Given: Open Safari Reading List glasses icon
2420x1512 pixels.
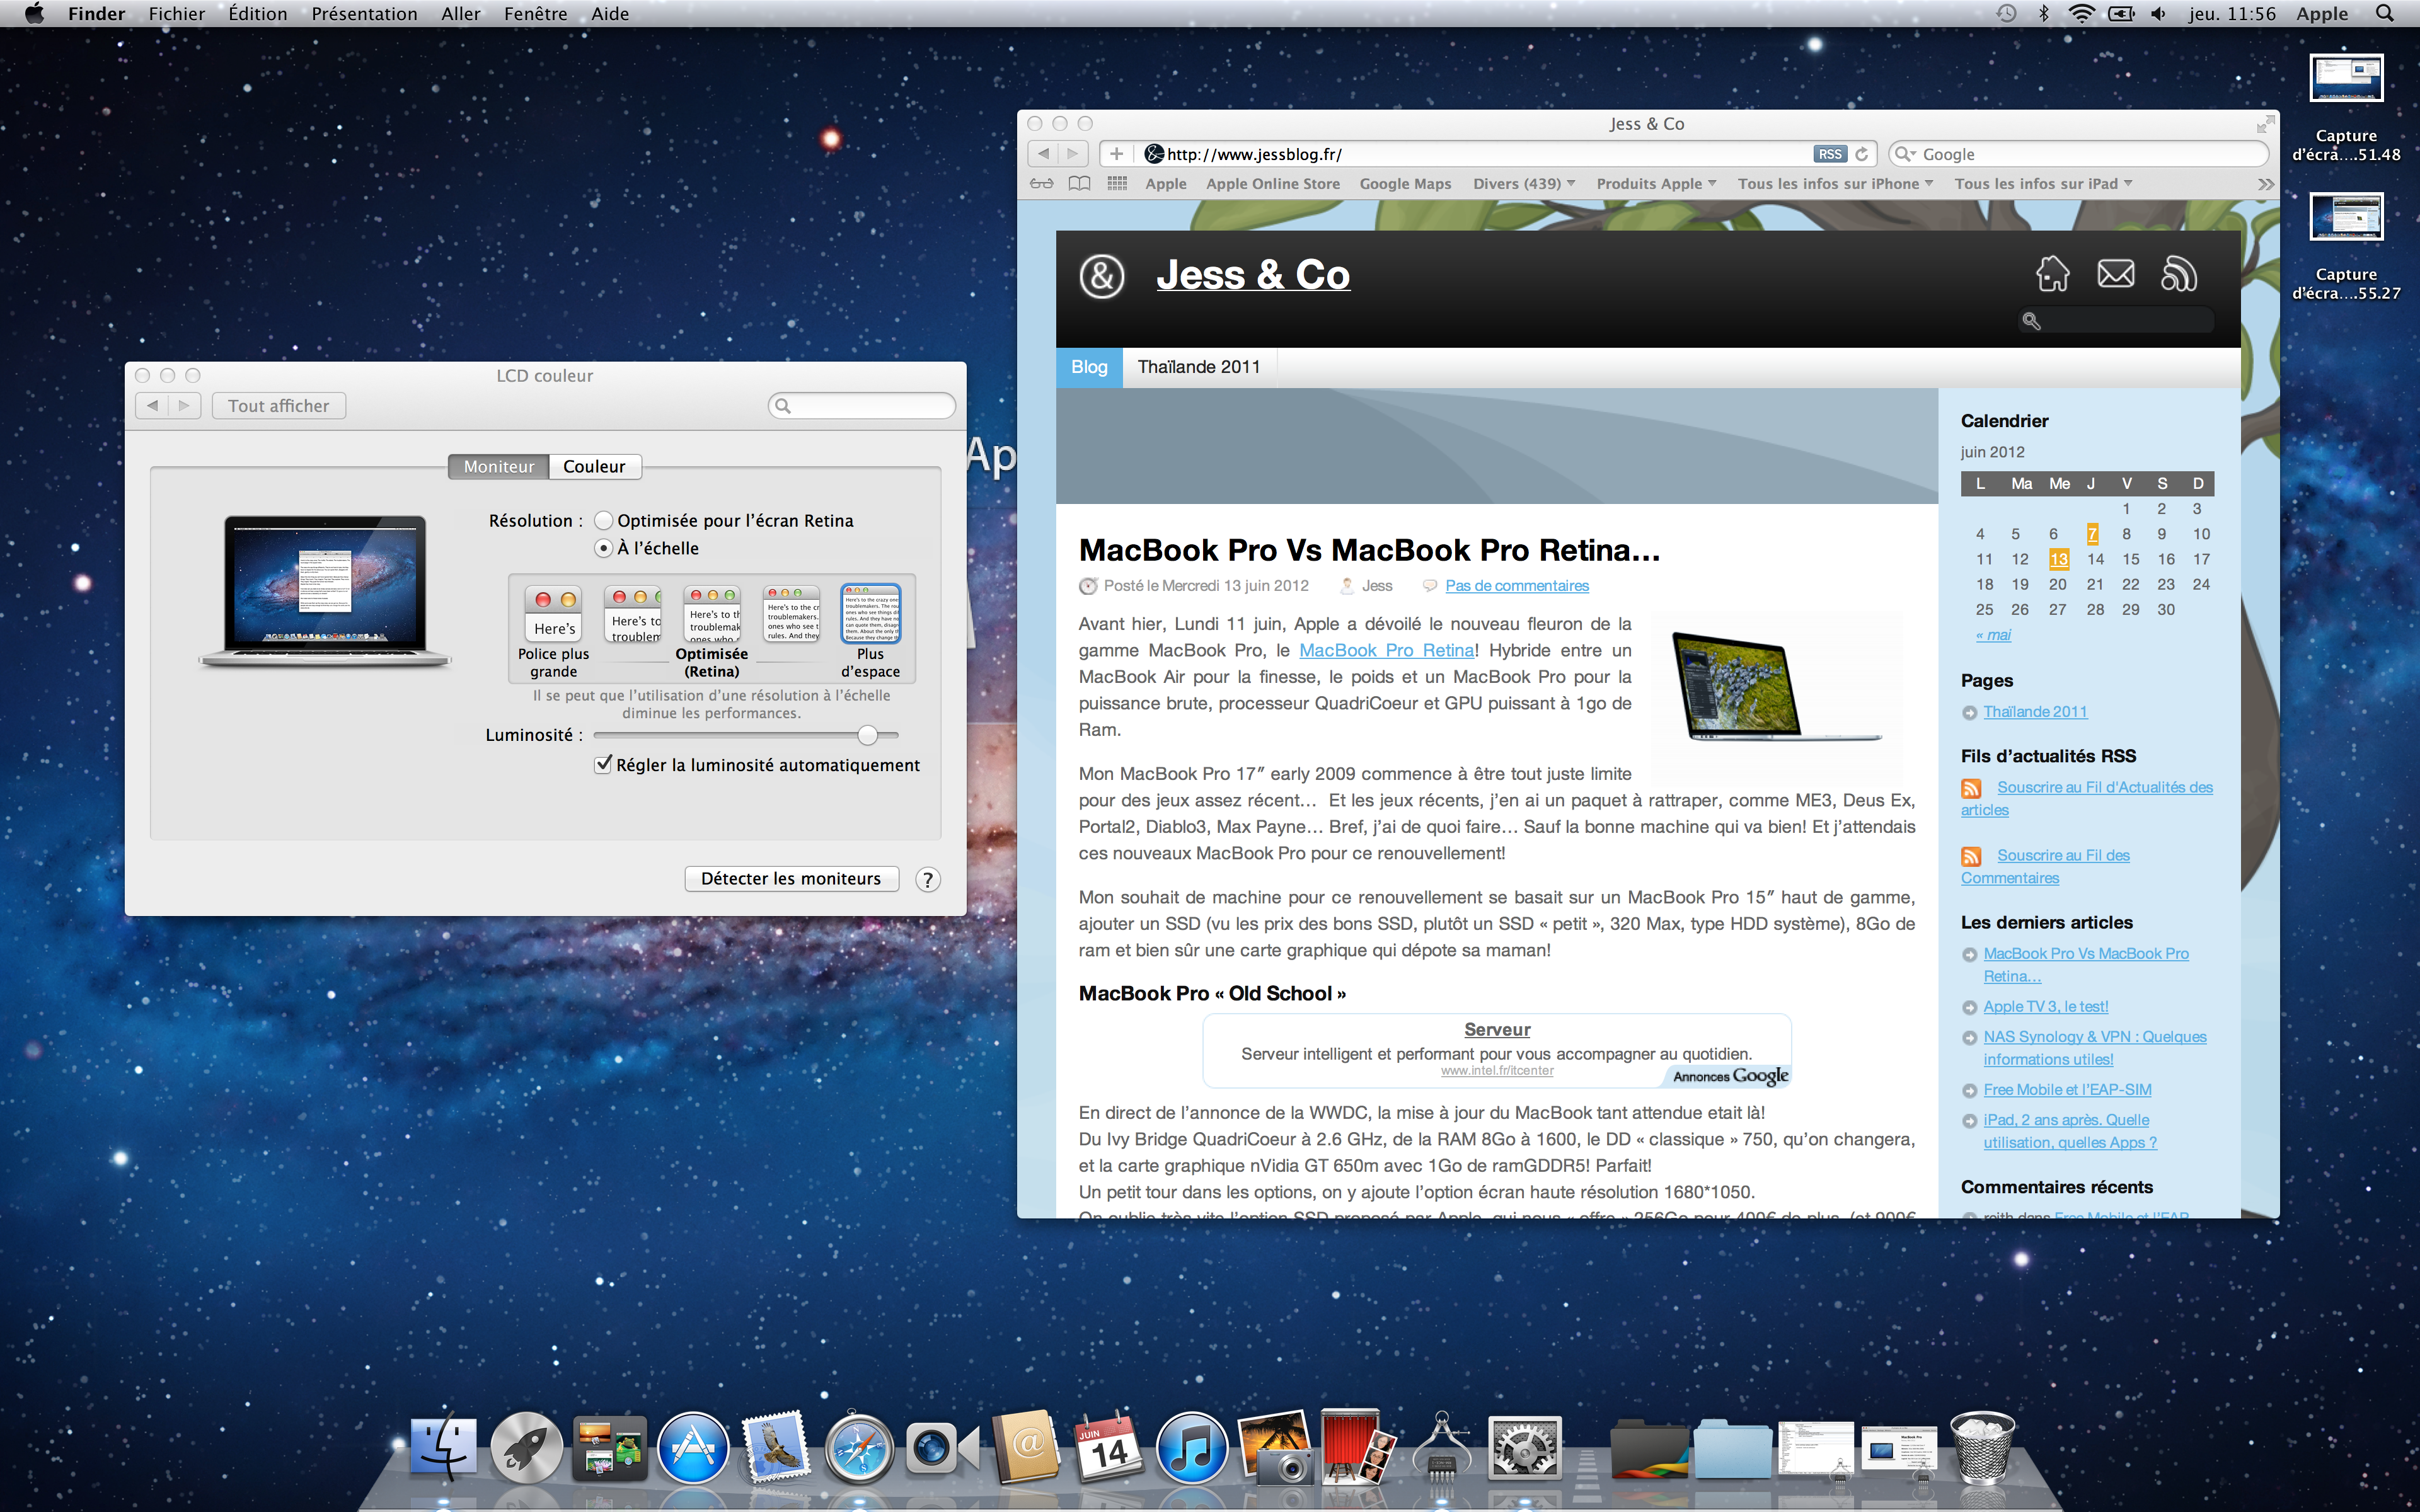Looking at the screenshot, I should (x=1041, y=183).
